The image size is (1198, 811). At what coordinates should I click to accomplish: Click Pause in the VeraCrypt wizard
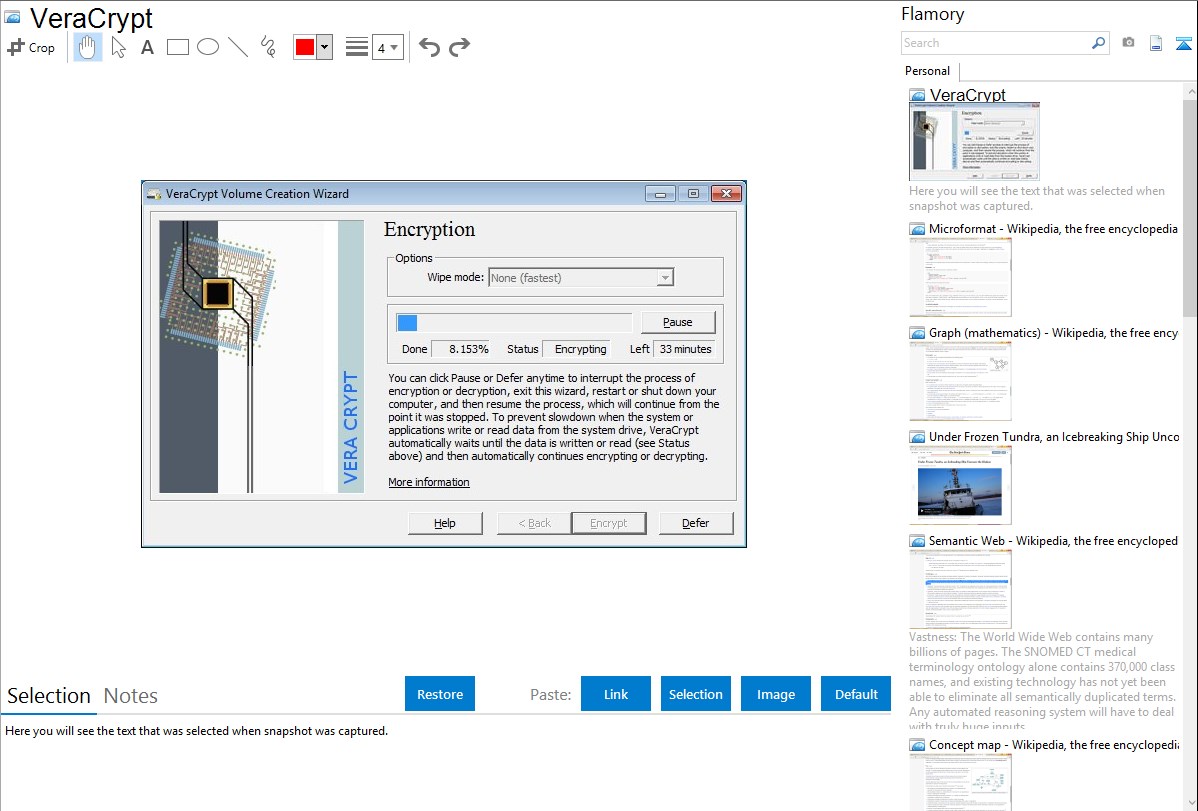coord(678,322)
